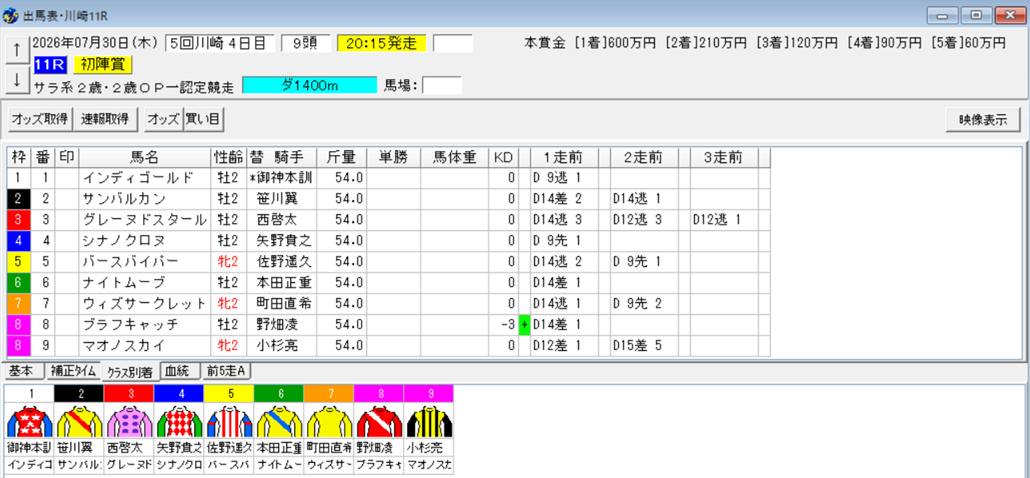This screenshot has width=1030, height=478.
Task: Click yellow 20:15発走 label
Action: click(x=382, y=43)
